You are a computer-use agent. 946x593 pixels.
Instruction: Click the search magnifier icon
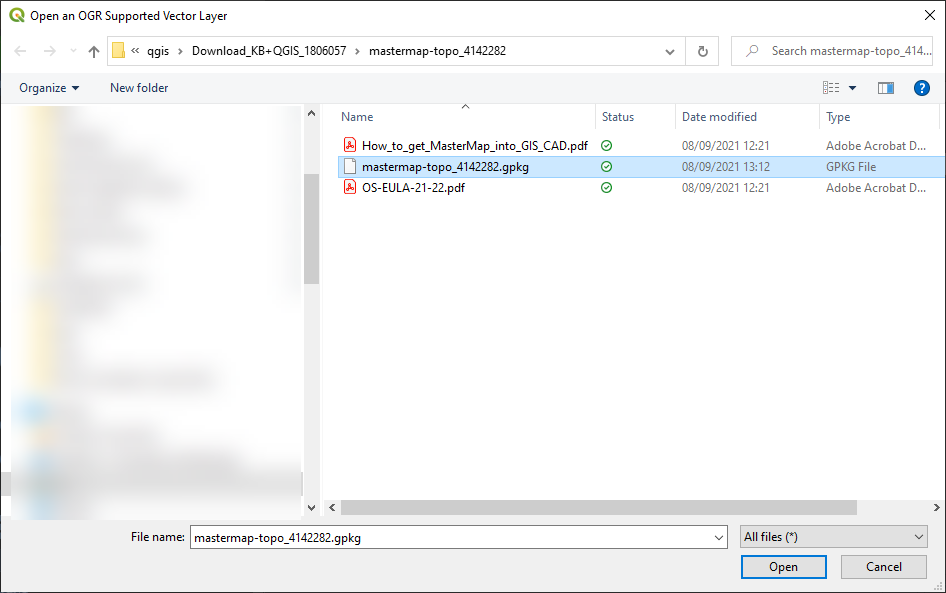pyautogui.click(x=752, y=51)
